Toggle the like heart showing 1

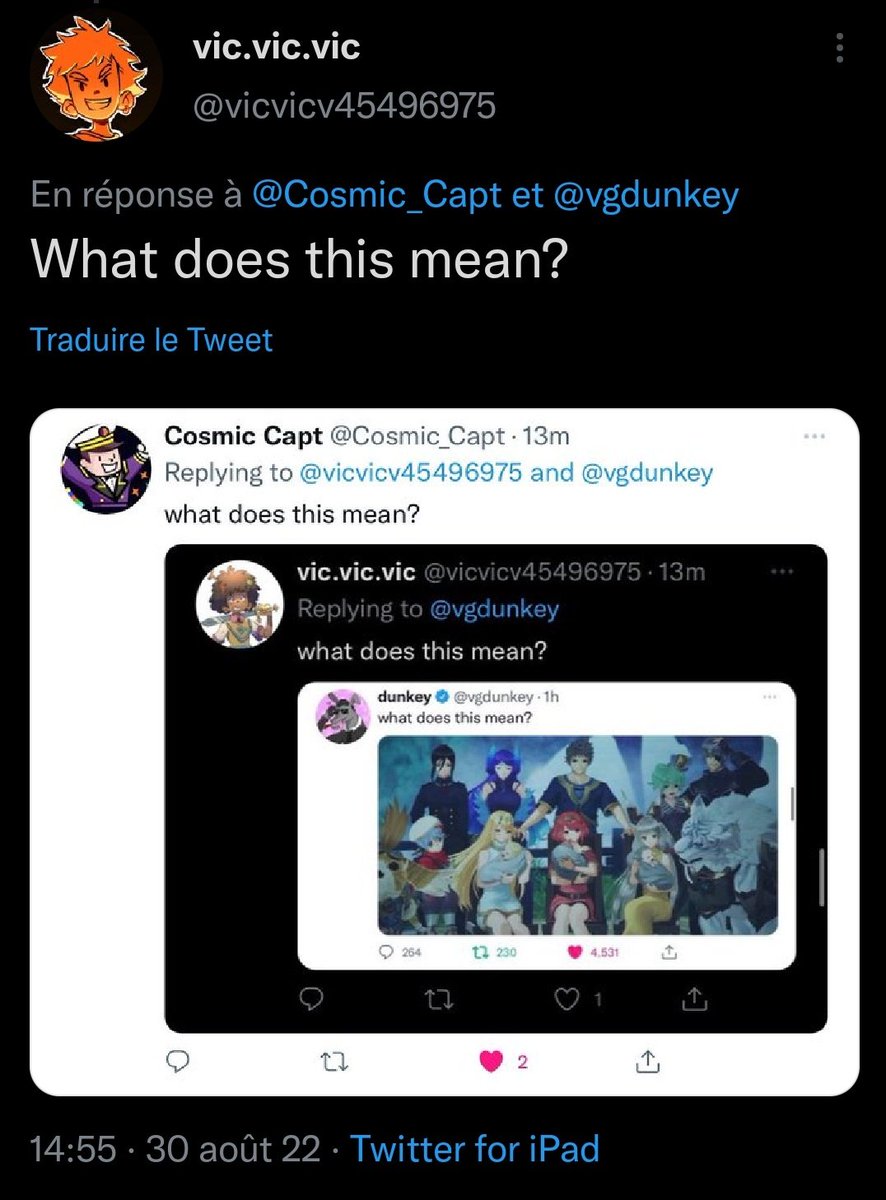pyautogui.click(x=567, y=998)
